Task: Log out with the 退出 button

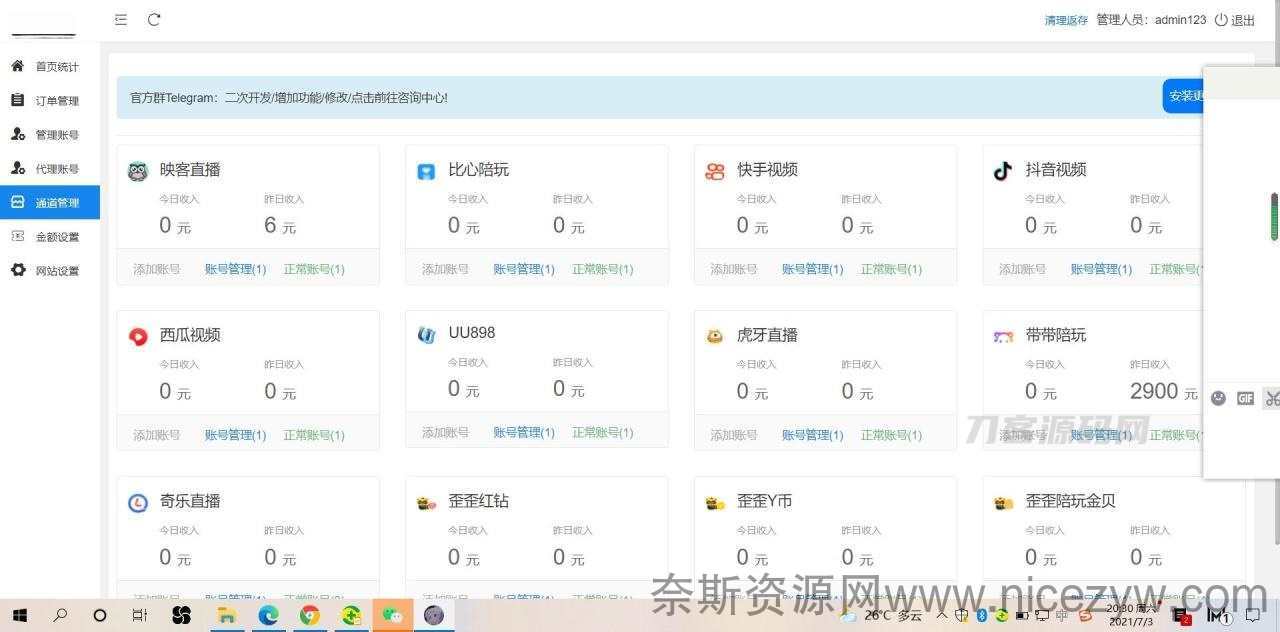Action: 1235,20
